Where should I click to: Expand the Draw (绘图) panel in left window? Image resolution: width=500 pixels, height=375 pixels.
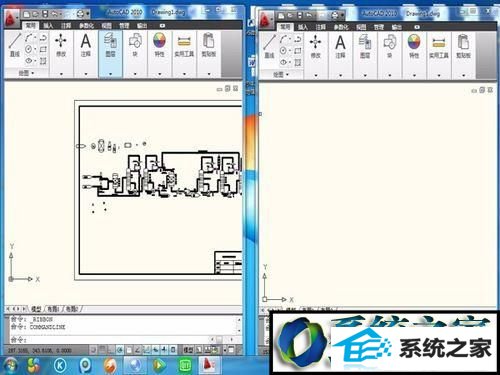26,73
